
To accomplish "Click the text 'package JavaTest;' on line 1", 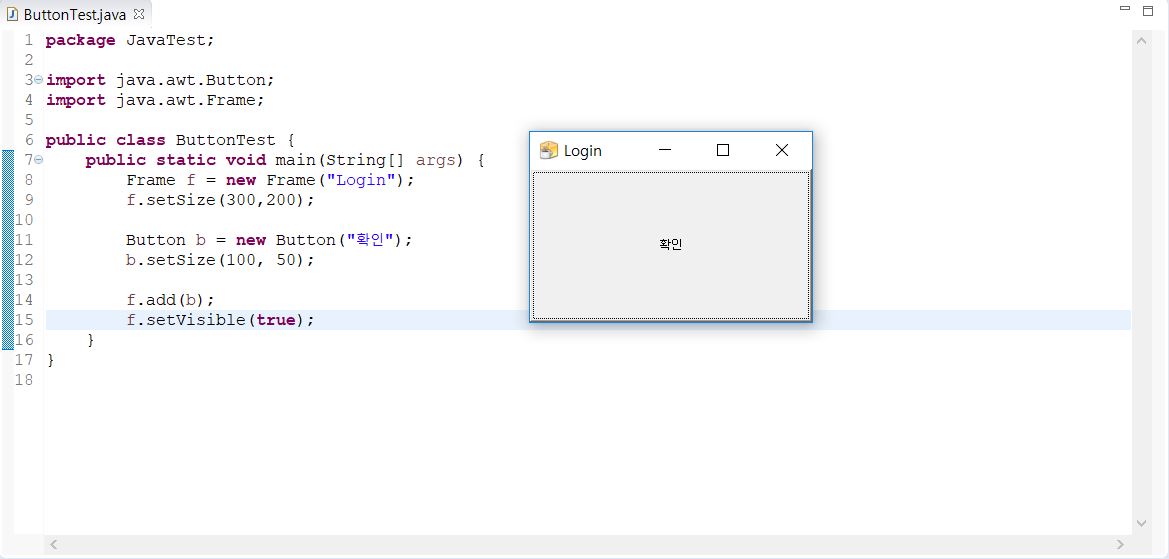I will click(130, 40).
